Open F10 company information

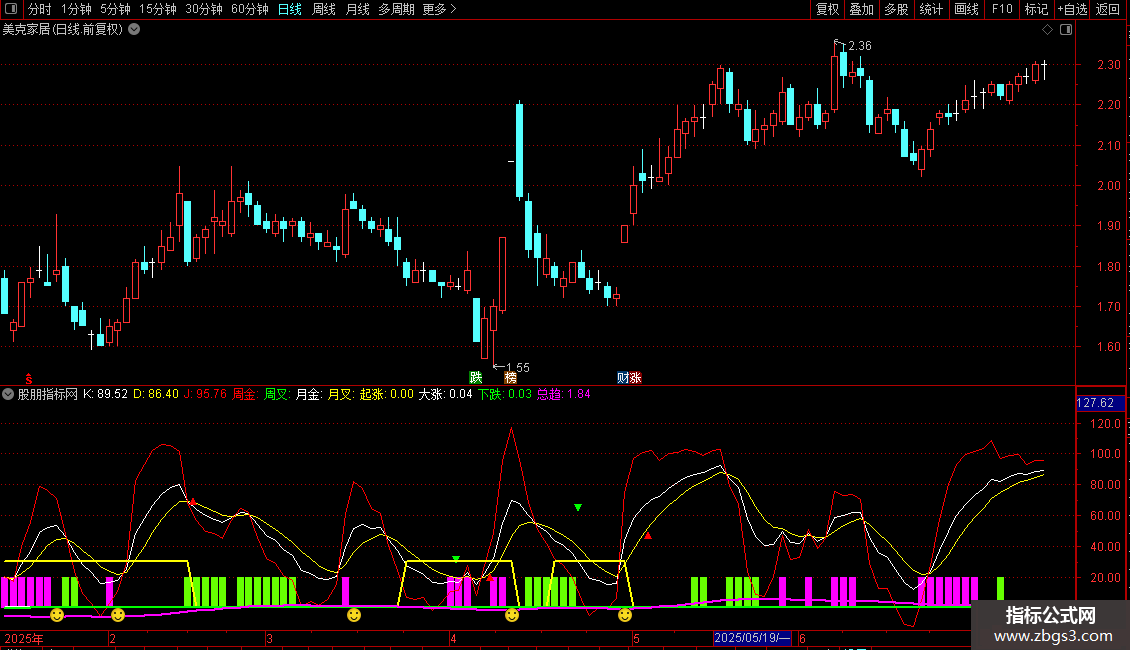tap(1002, 9)
